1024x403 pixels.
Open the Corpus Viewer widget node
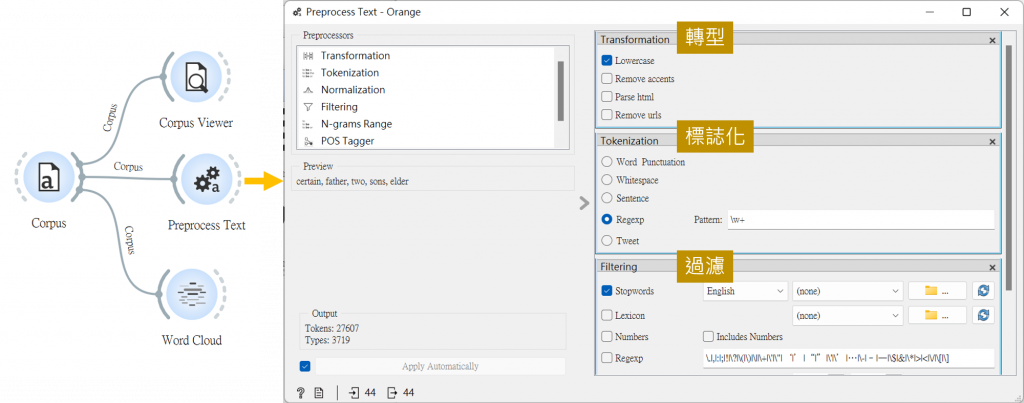coord(196,77)
